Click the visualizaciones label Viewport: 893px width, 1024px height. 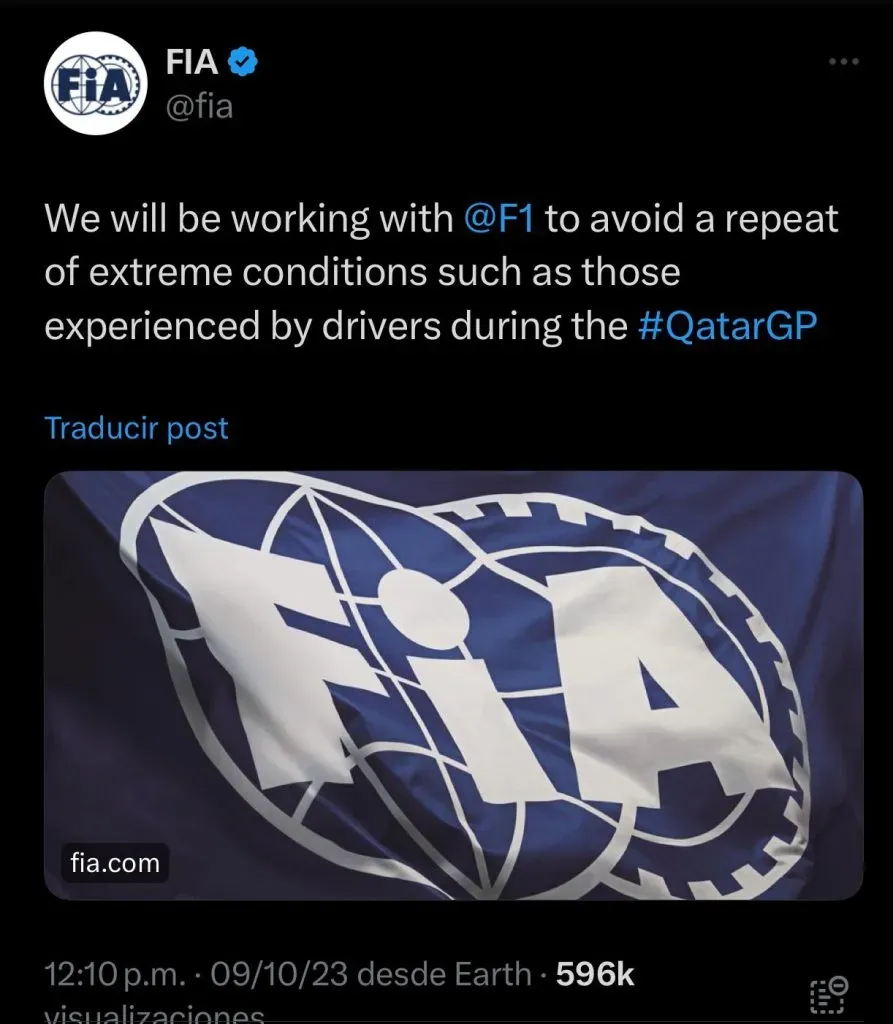tap(154, 1014)
